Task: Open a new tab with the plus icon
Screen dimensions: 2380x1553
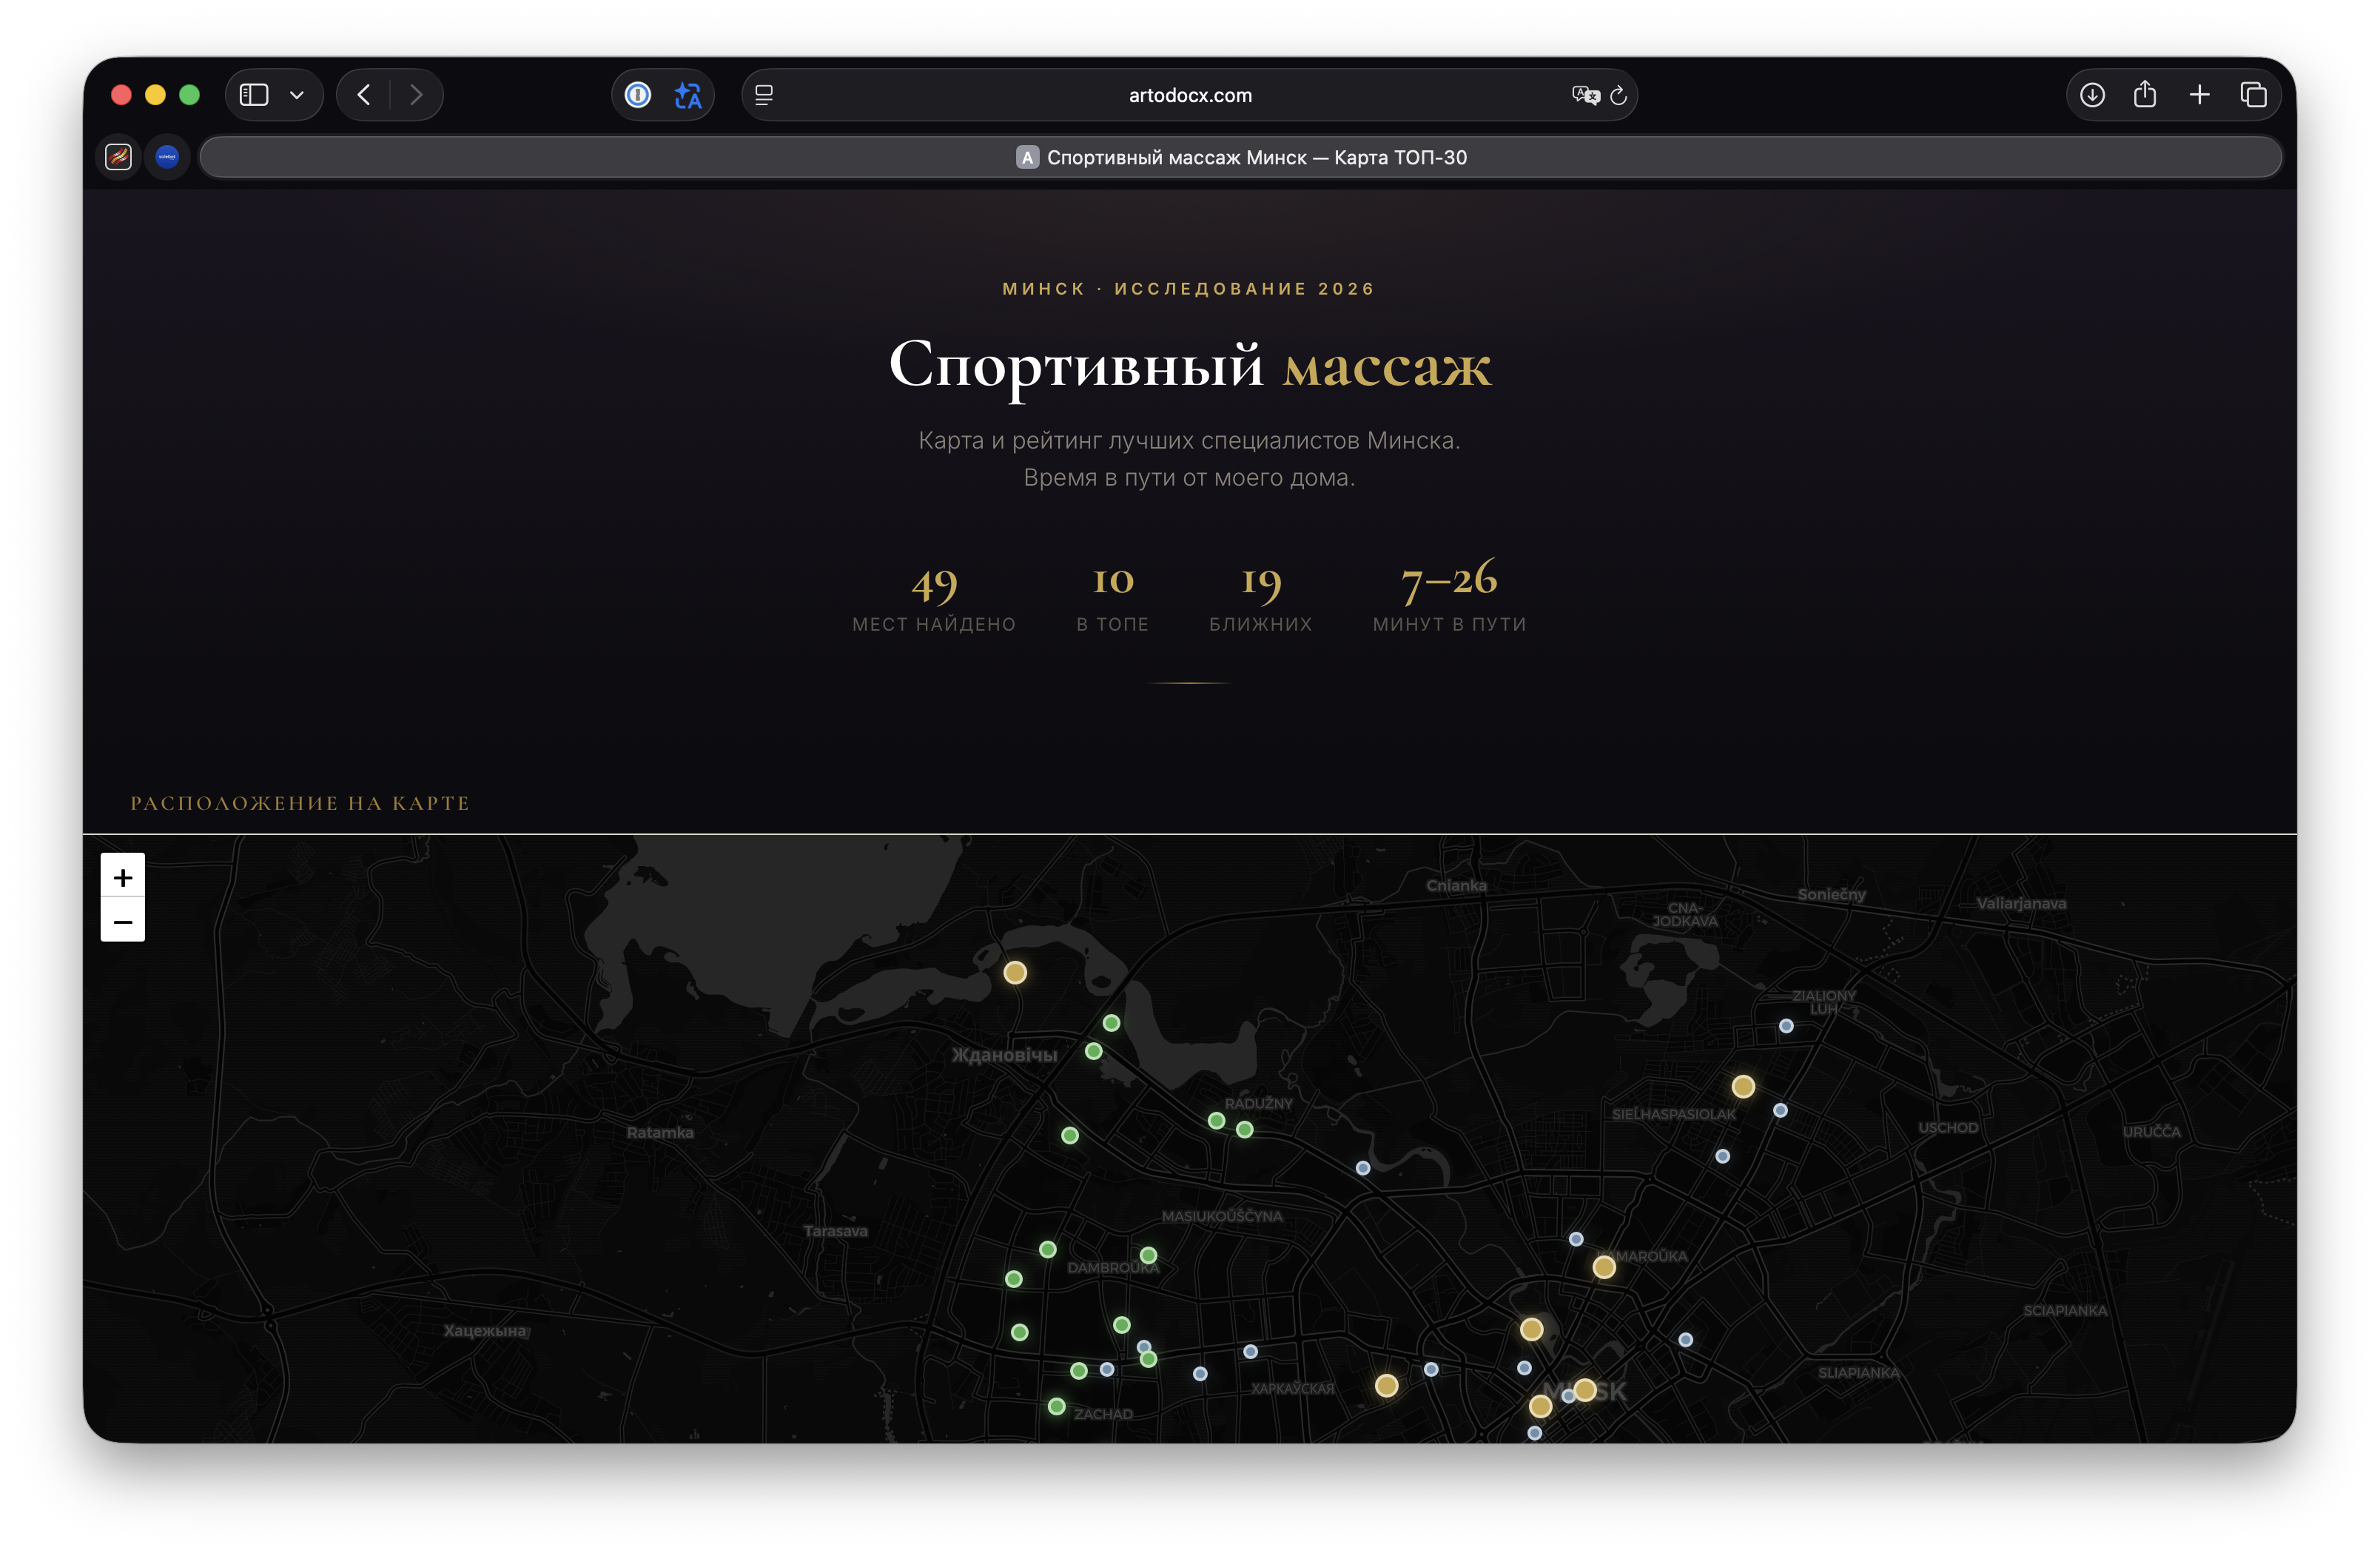Action: point(2199,95)
